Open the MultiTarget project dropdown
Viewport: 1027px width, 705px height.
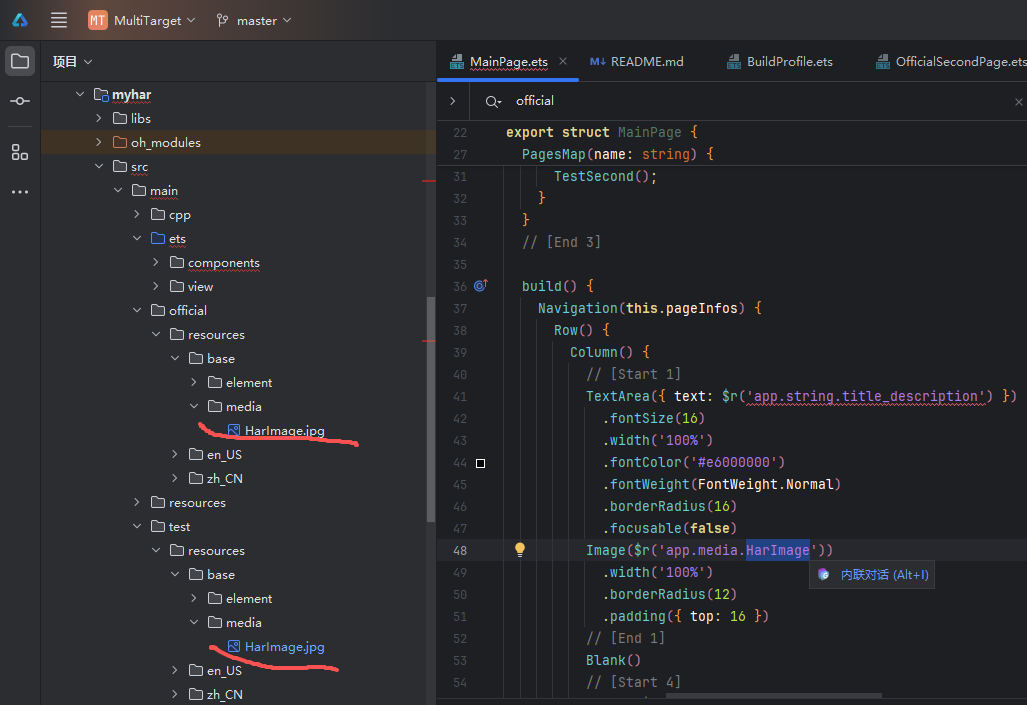[x=142, y=20]
